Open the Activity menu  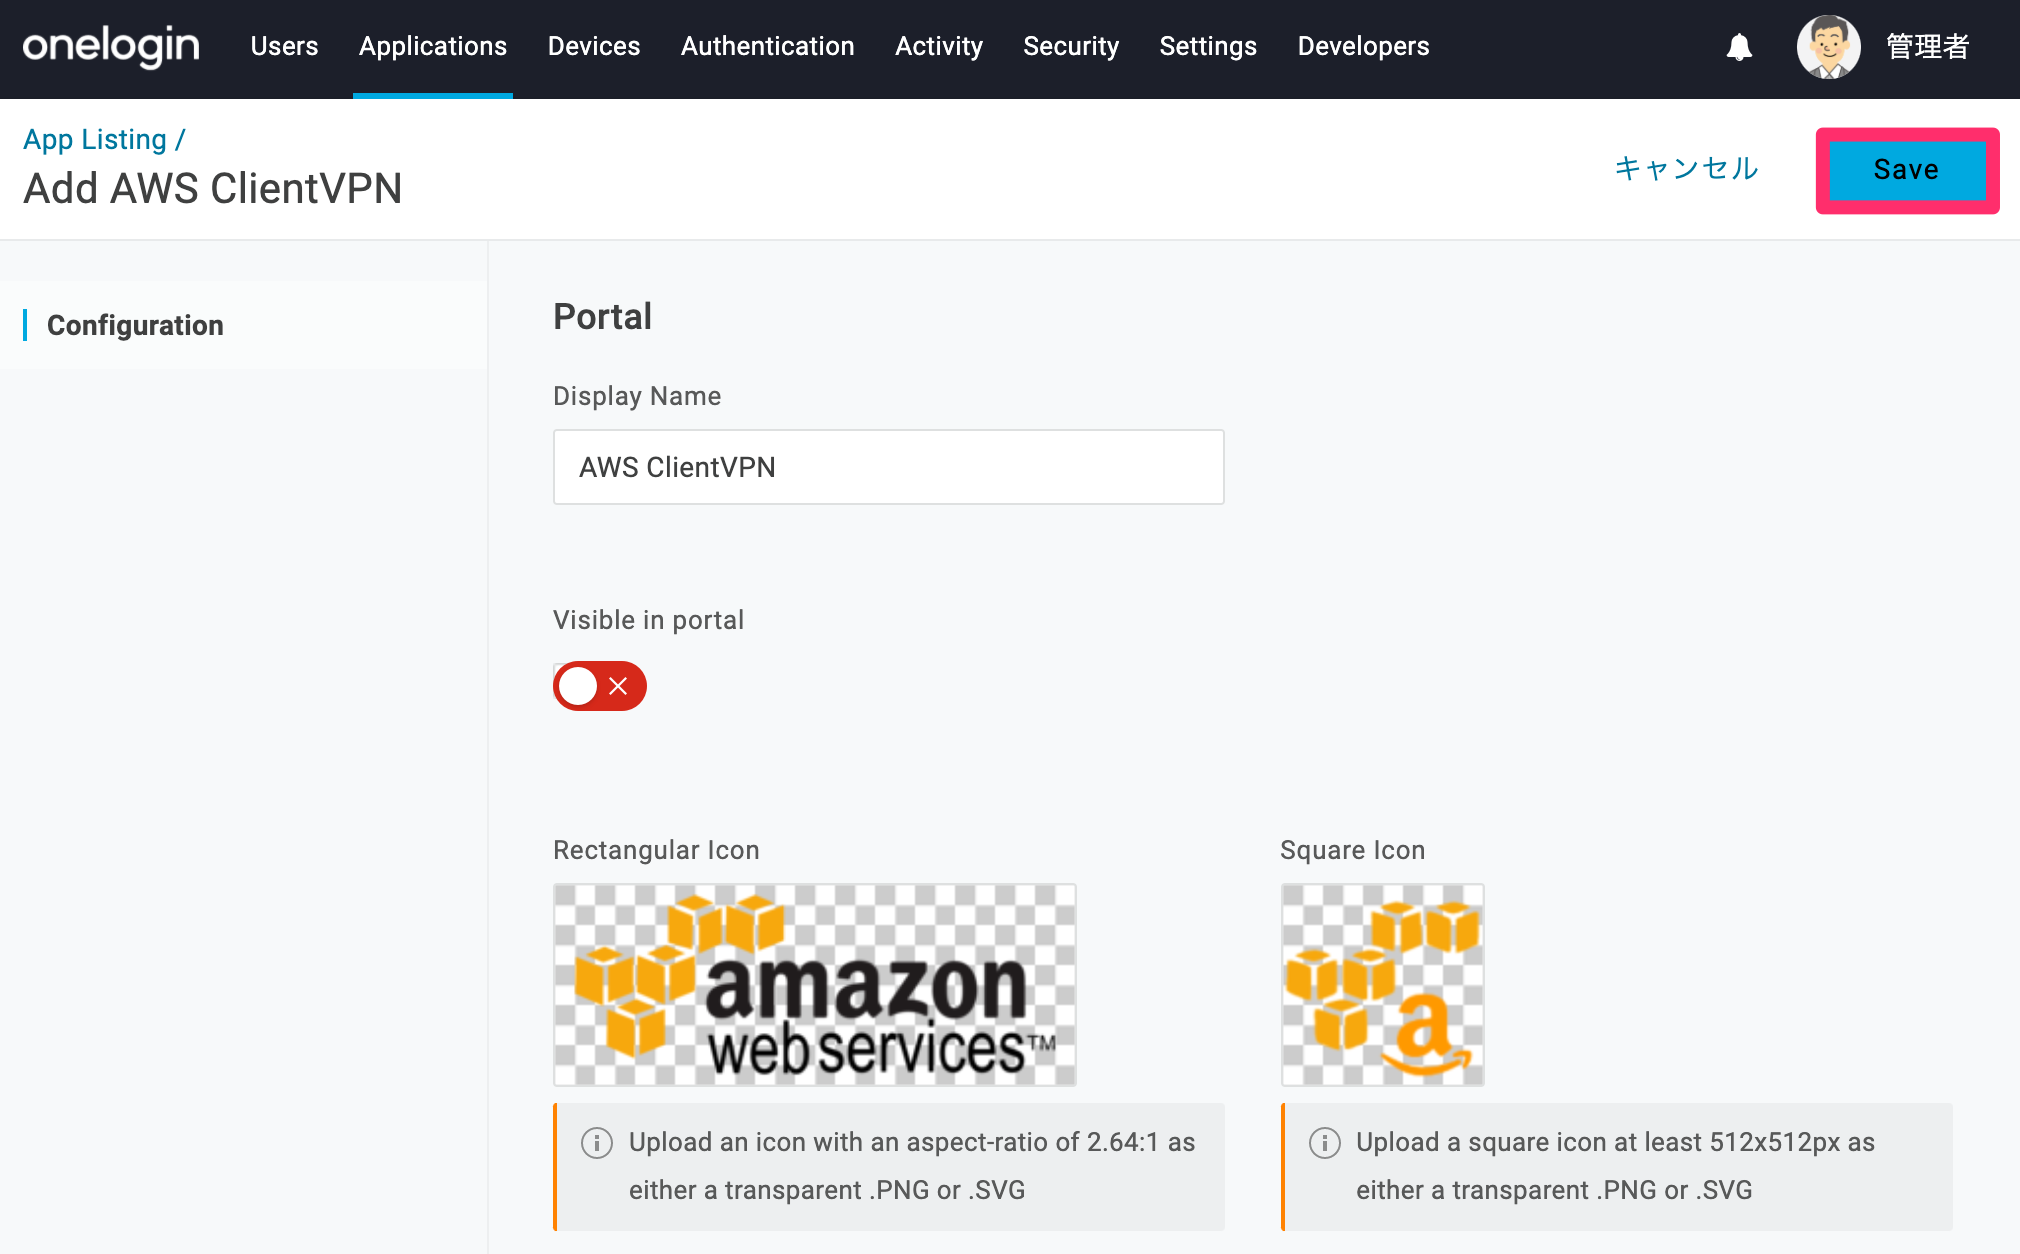point(939,46)
